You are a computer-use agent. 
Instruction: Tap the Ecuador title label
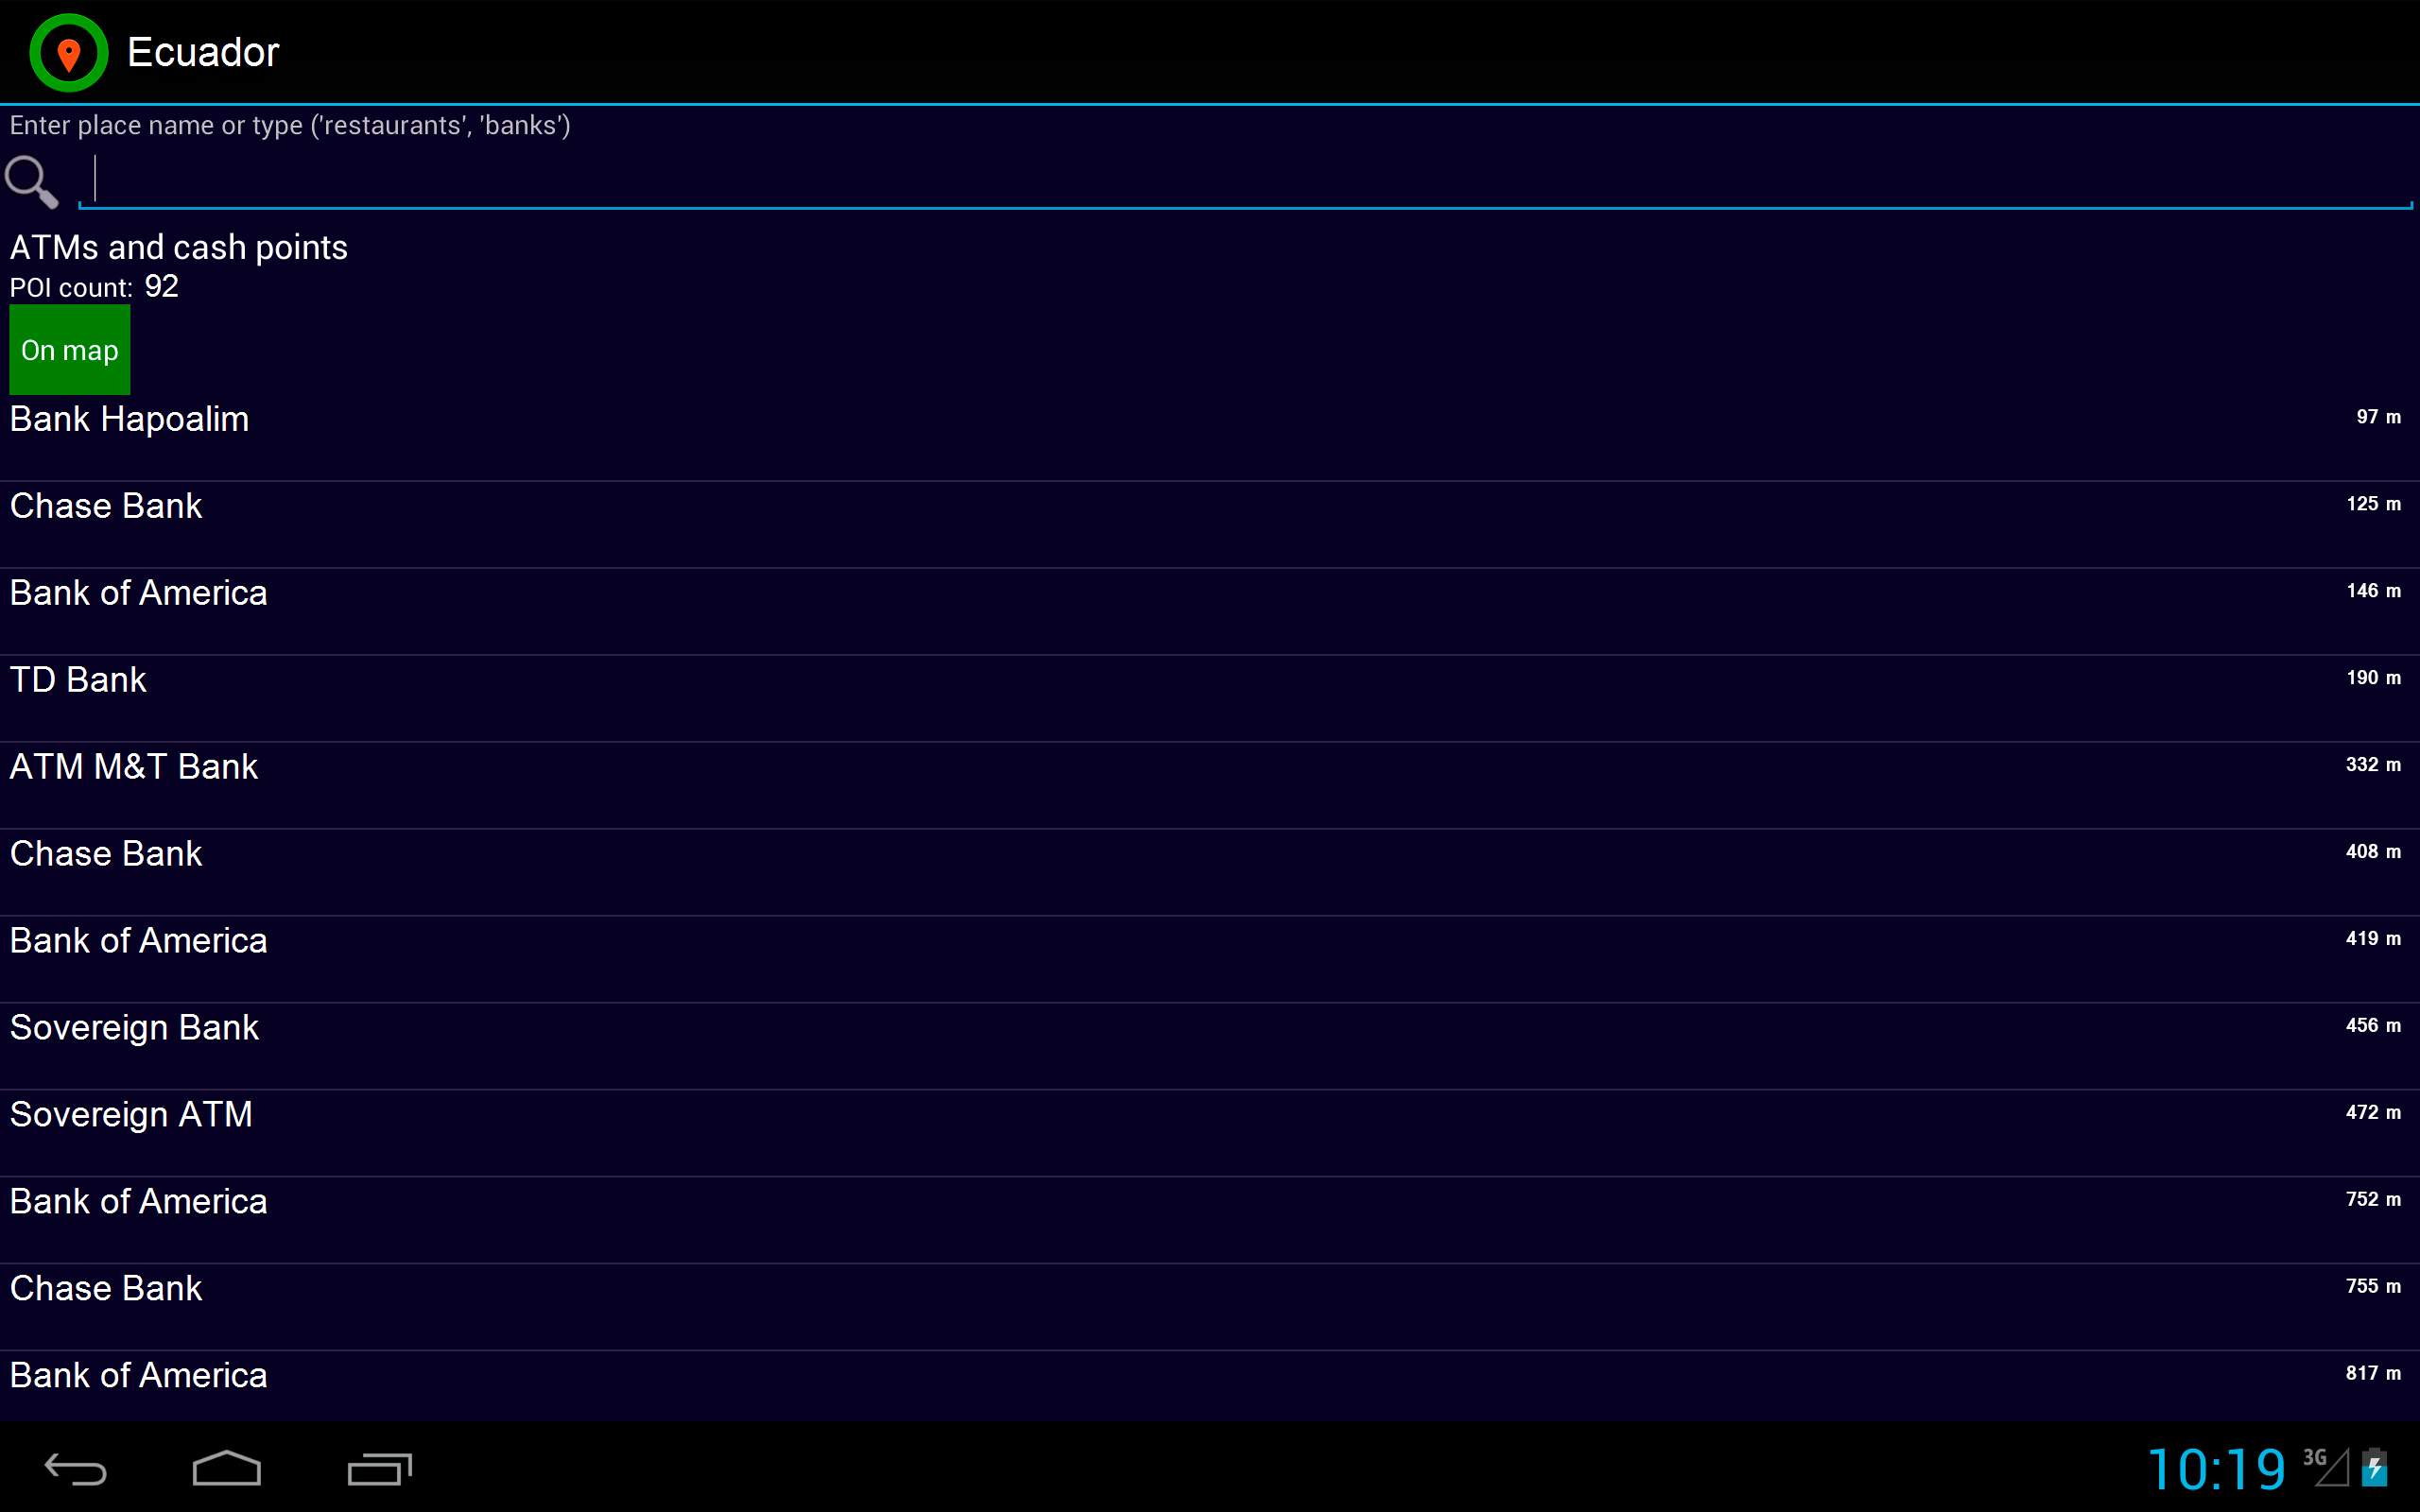pyautogui.click(x=202, y=52)
